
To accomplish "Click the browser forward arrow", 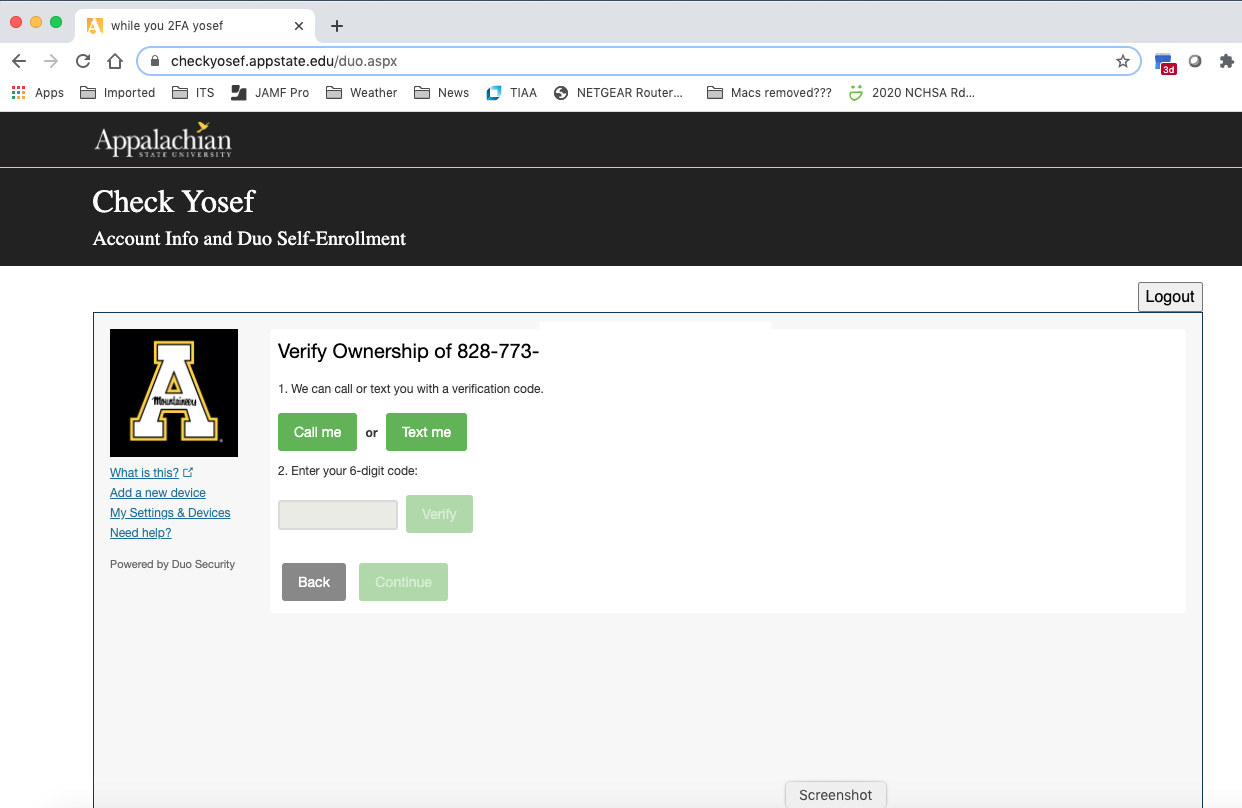I will point(51,61).
